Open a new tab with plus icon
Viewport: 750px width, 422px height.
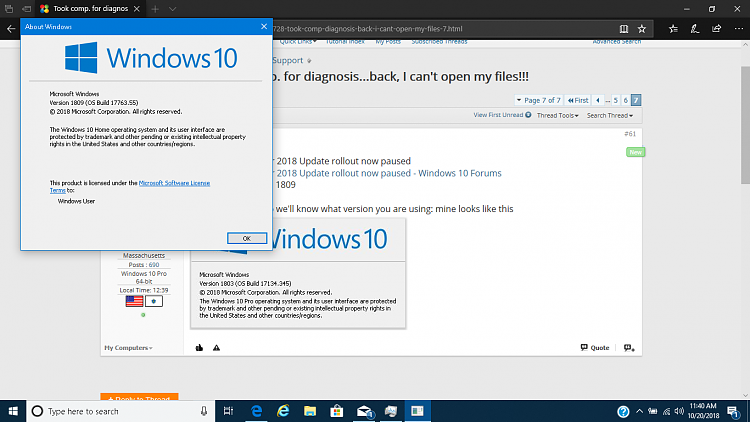[x=155, y=9]
